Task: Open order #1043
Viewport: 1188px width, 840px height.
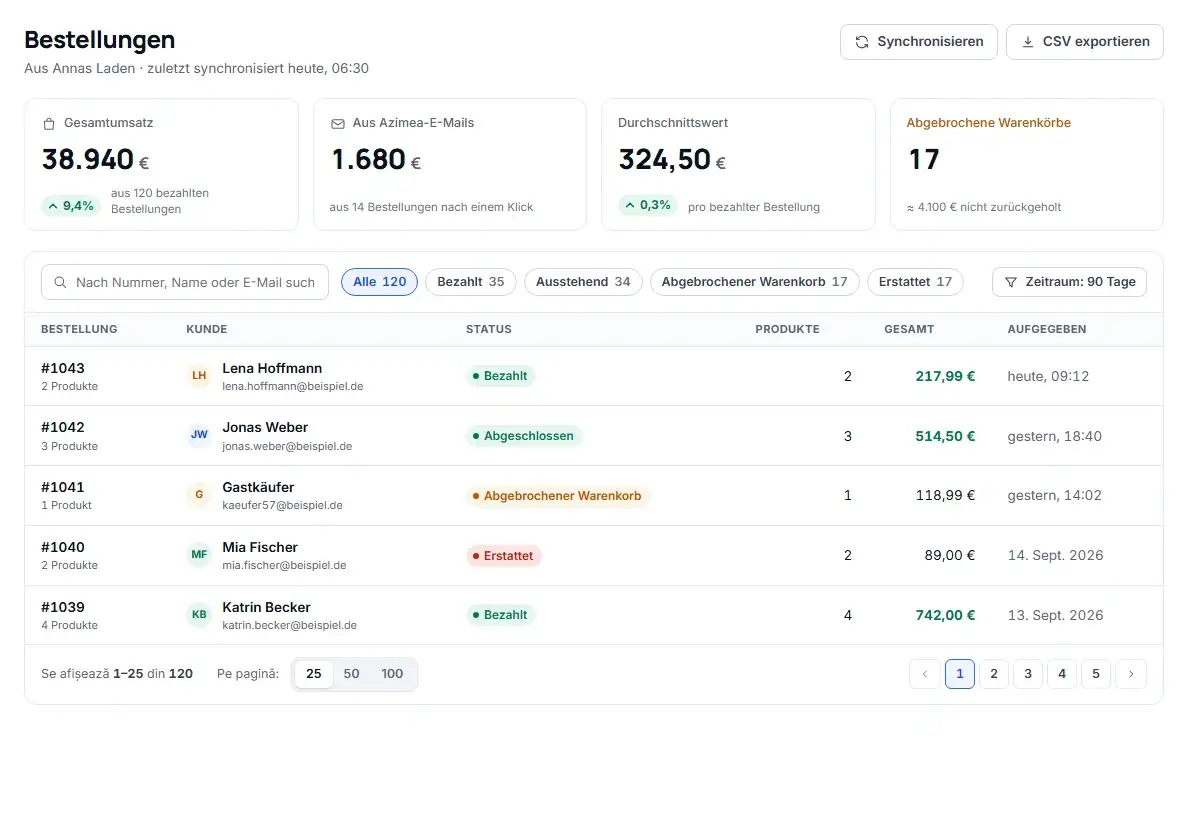Action: (63, 368)
